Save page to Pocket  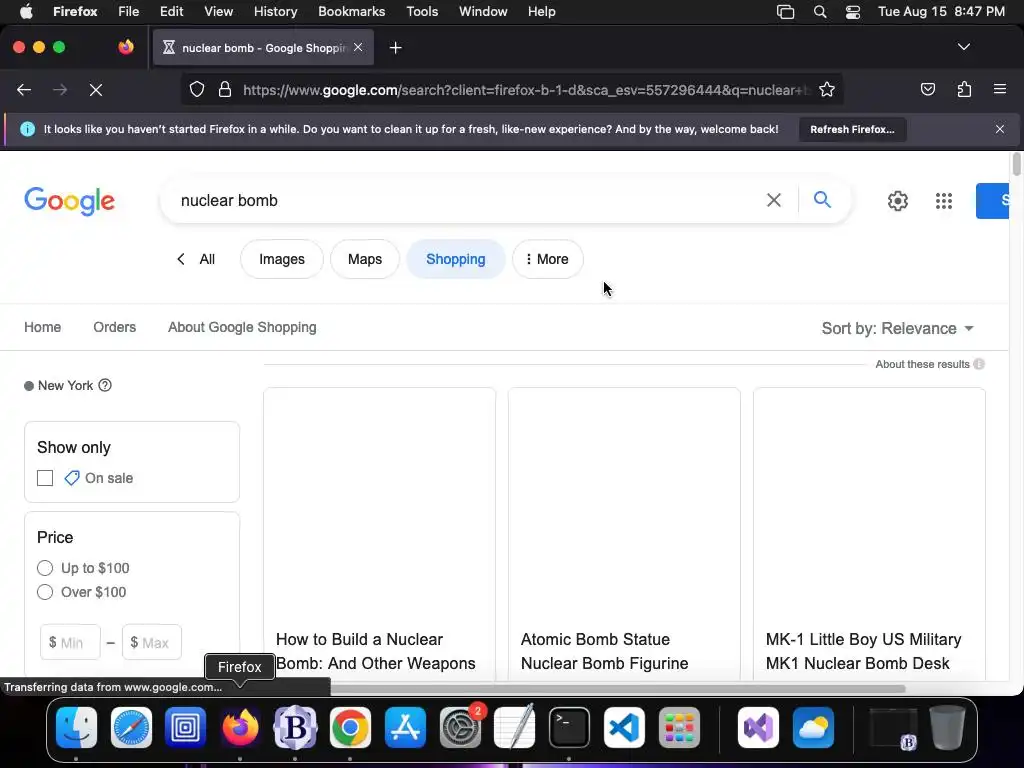(x=927, y=89)
